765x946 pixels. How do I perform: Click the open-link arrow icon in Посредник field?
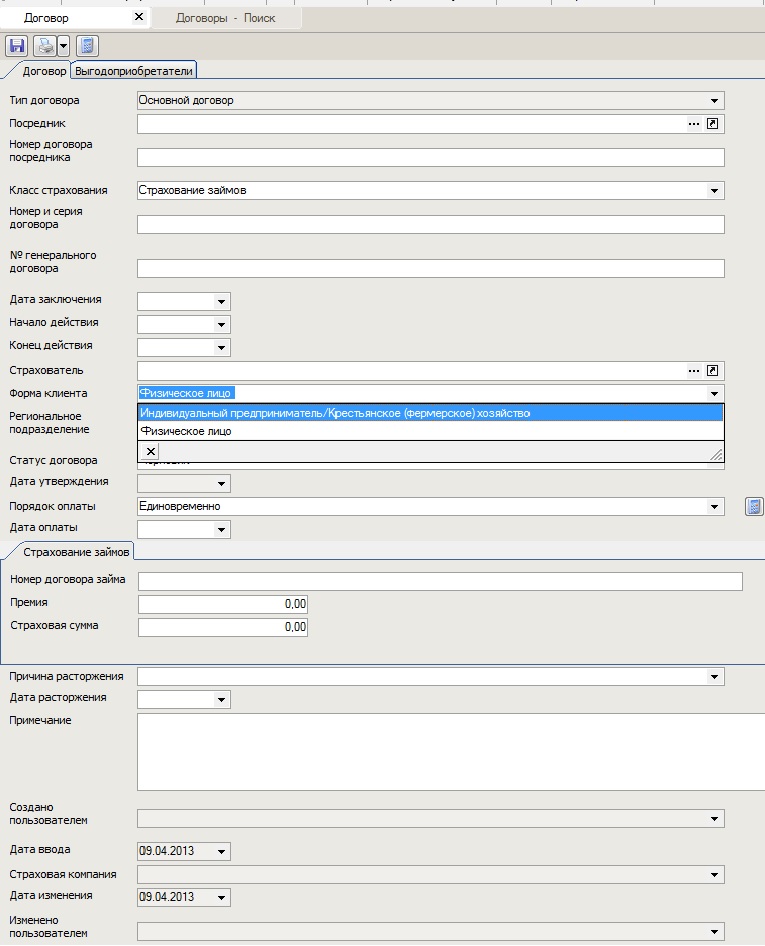click(x=713, y=124)
